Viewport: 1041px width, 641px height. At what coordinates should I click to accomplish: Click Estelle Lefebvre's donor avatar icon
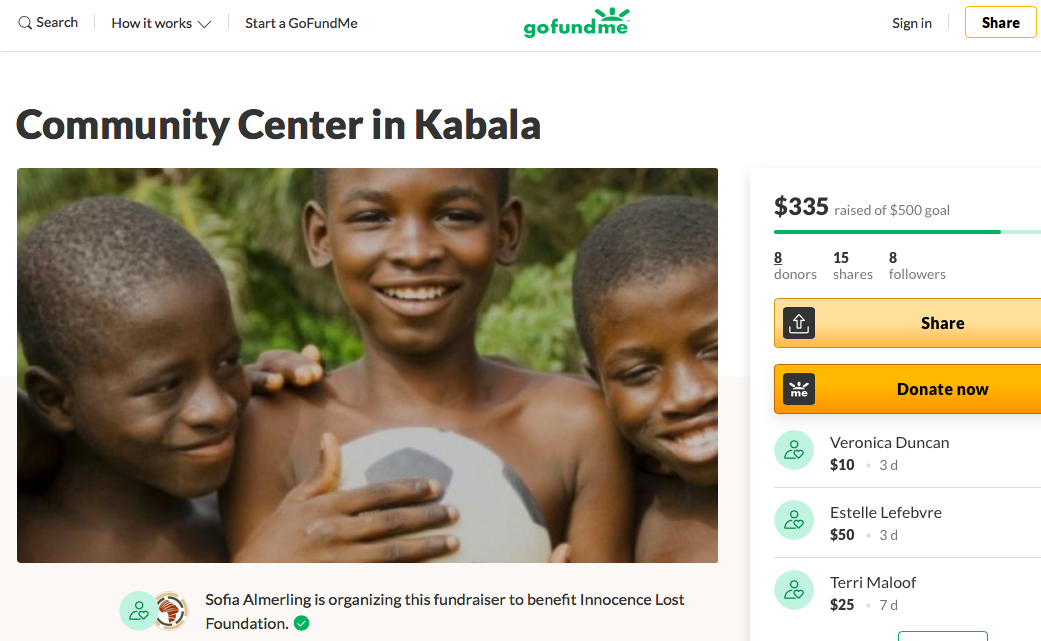[794, 520]
